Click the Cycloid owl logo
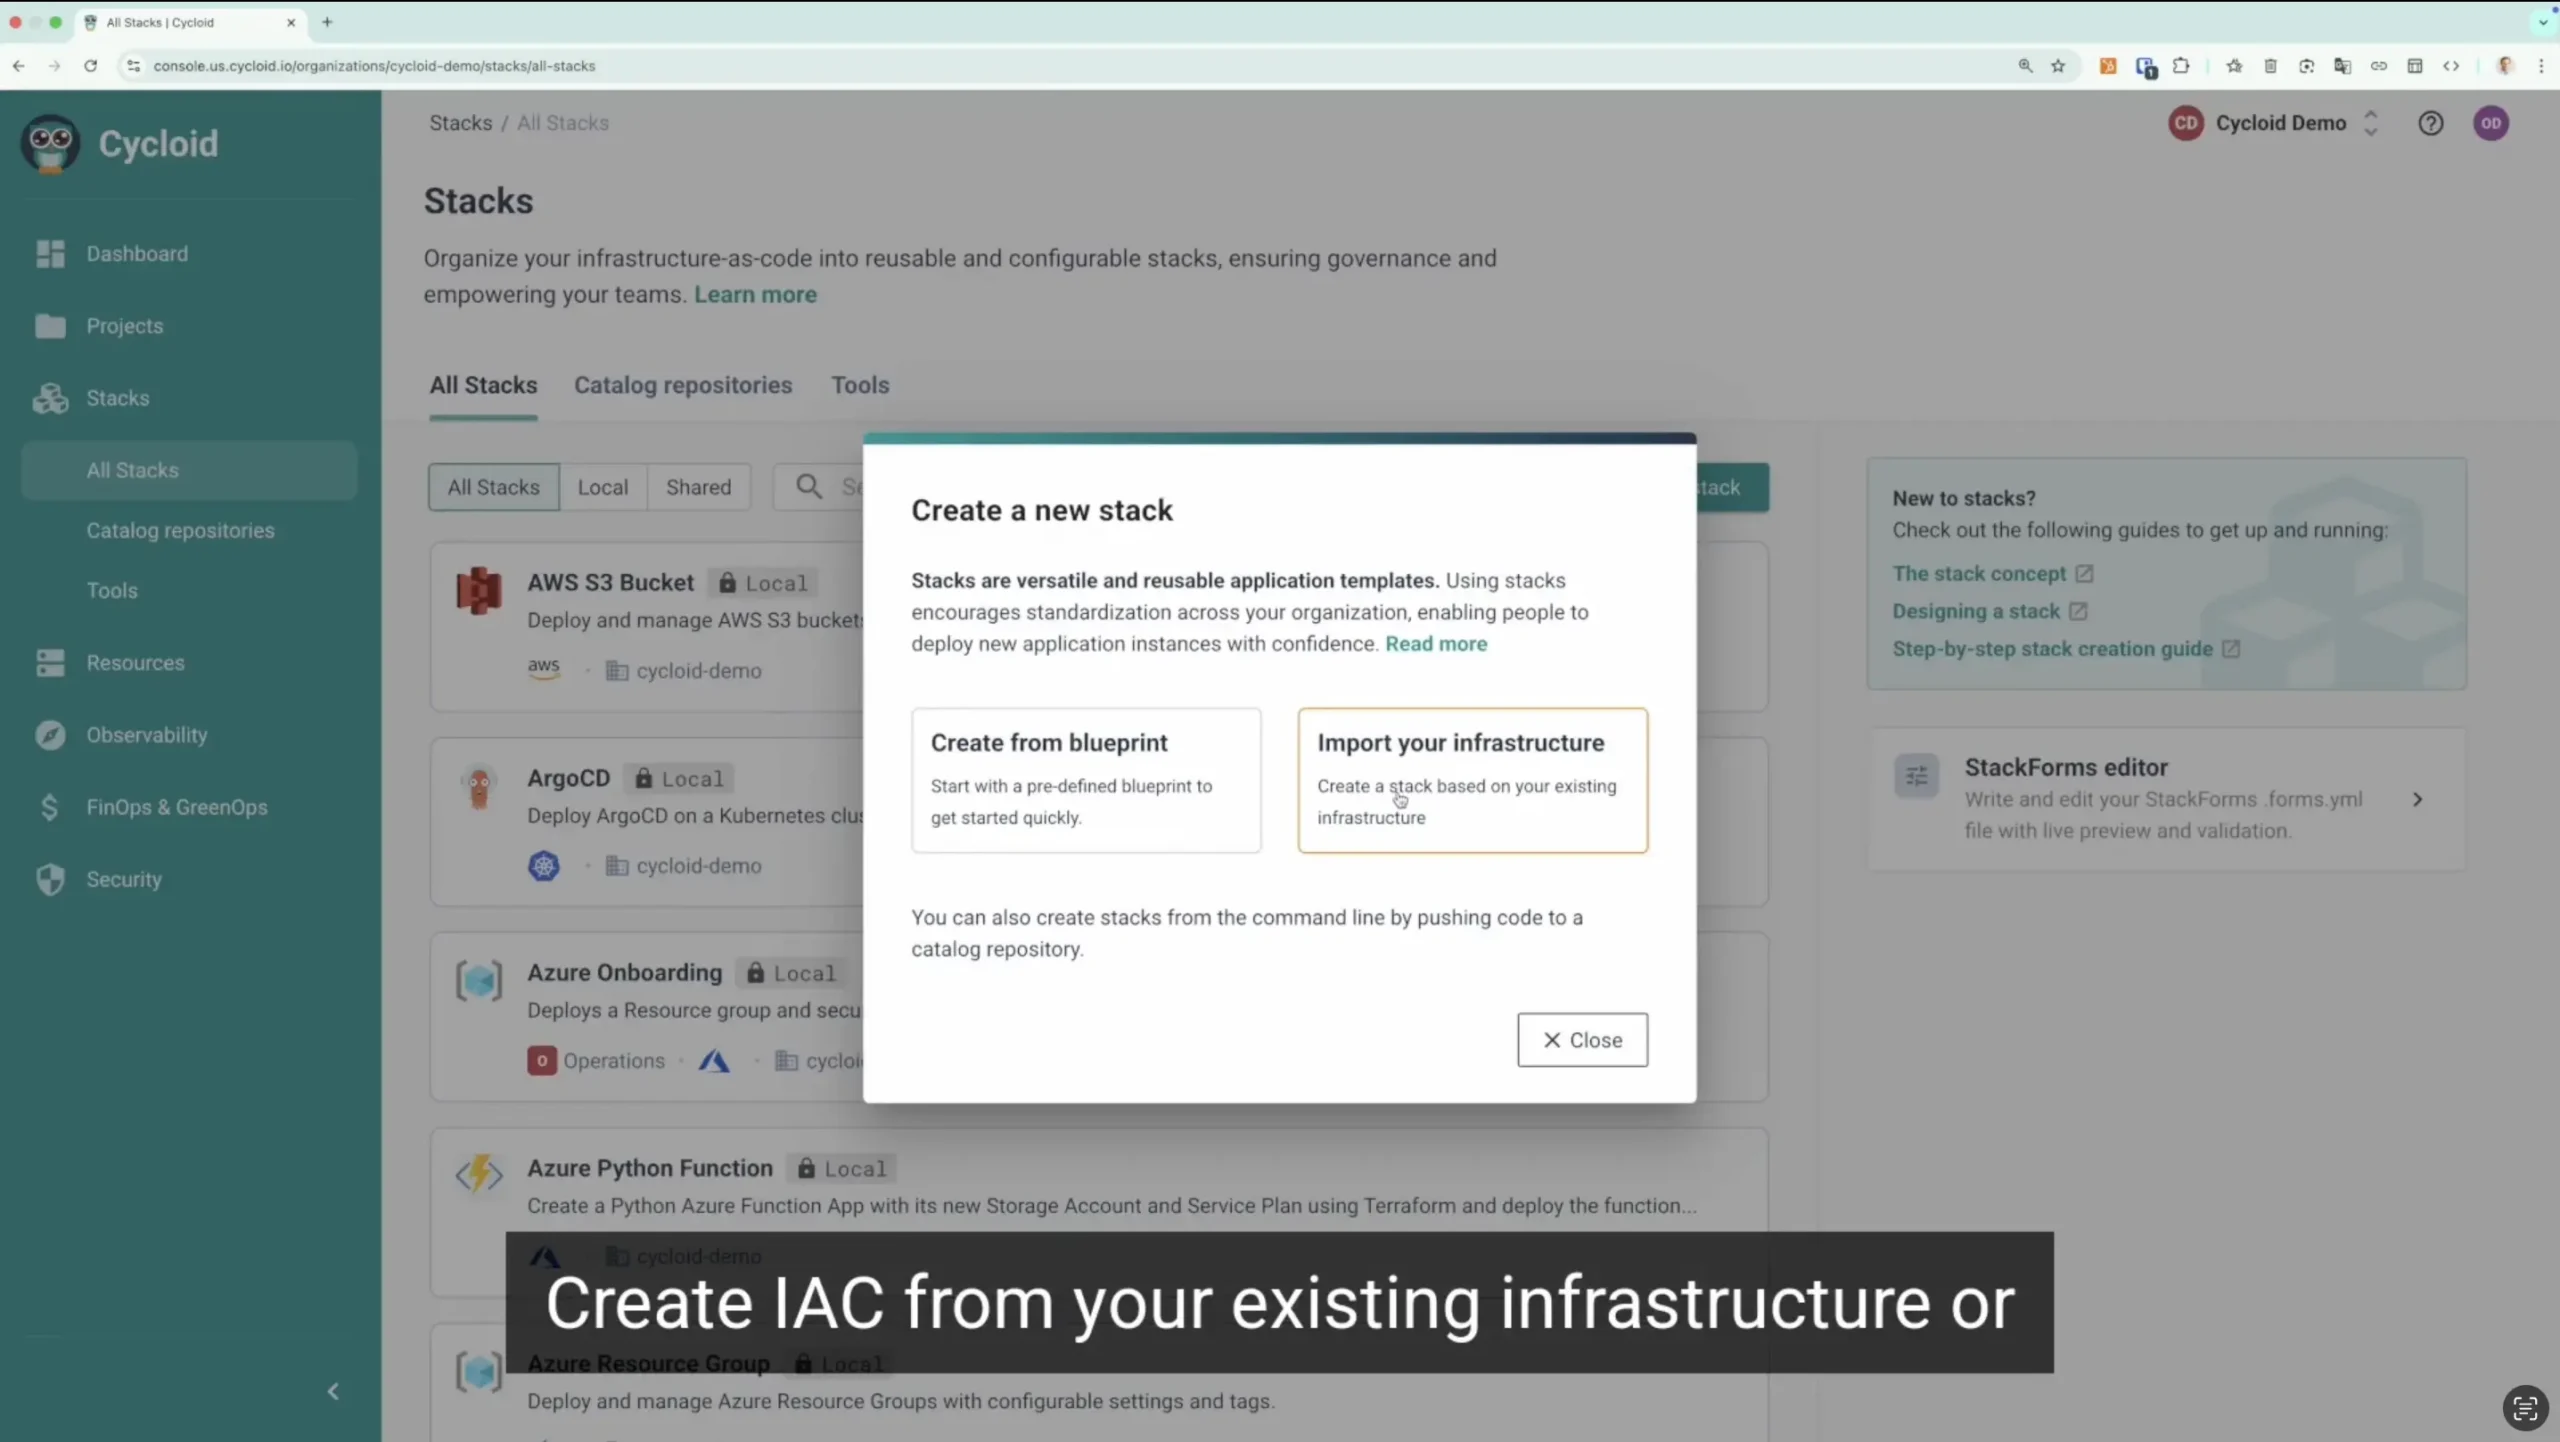This screenshot has width=2560, height=1442. coord(50,144)
